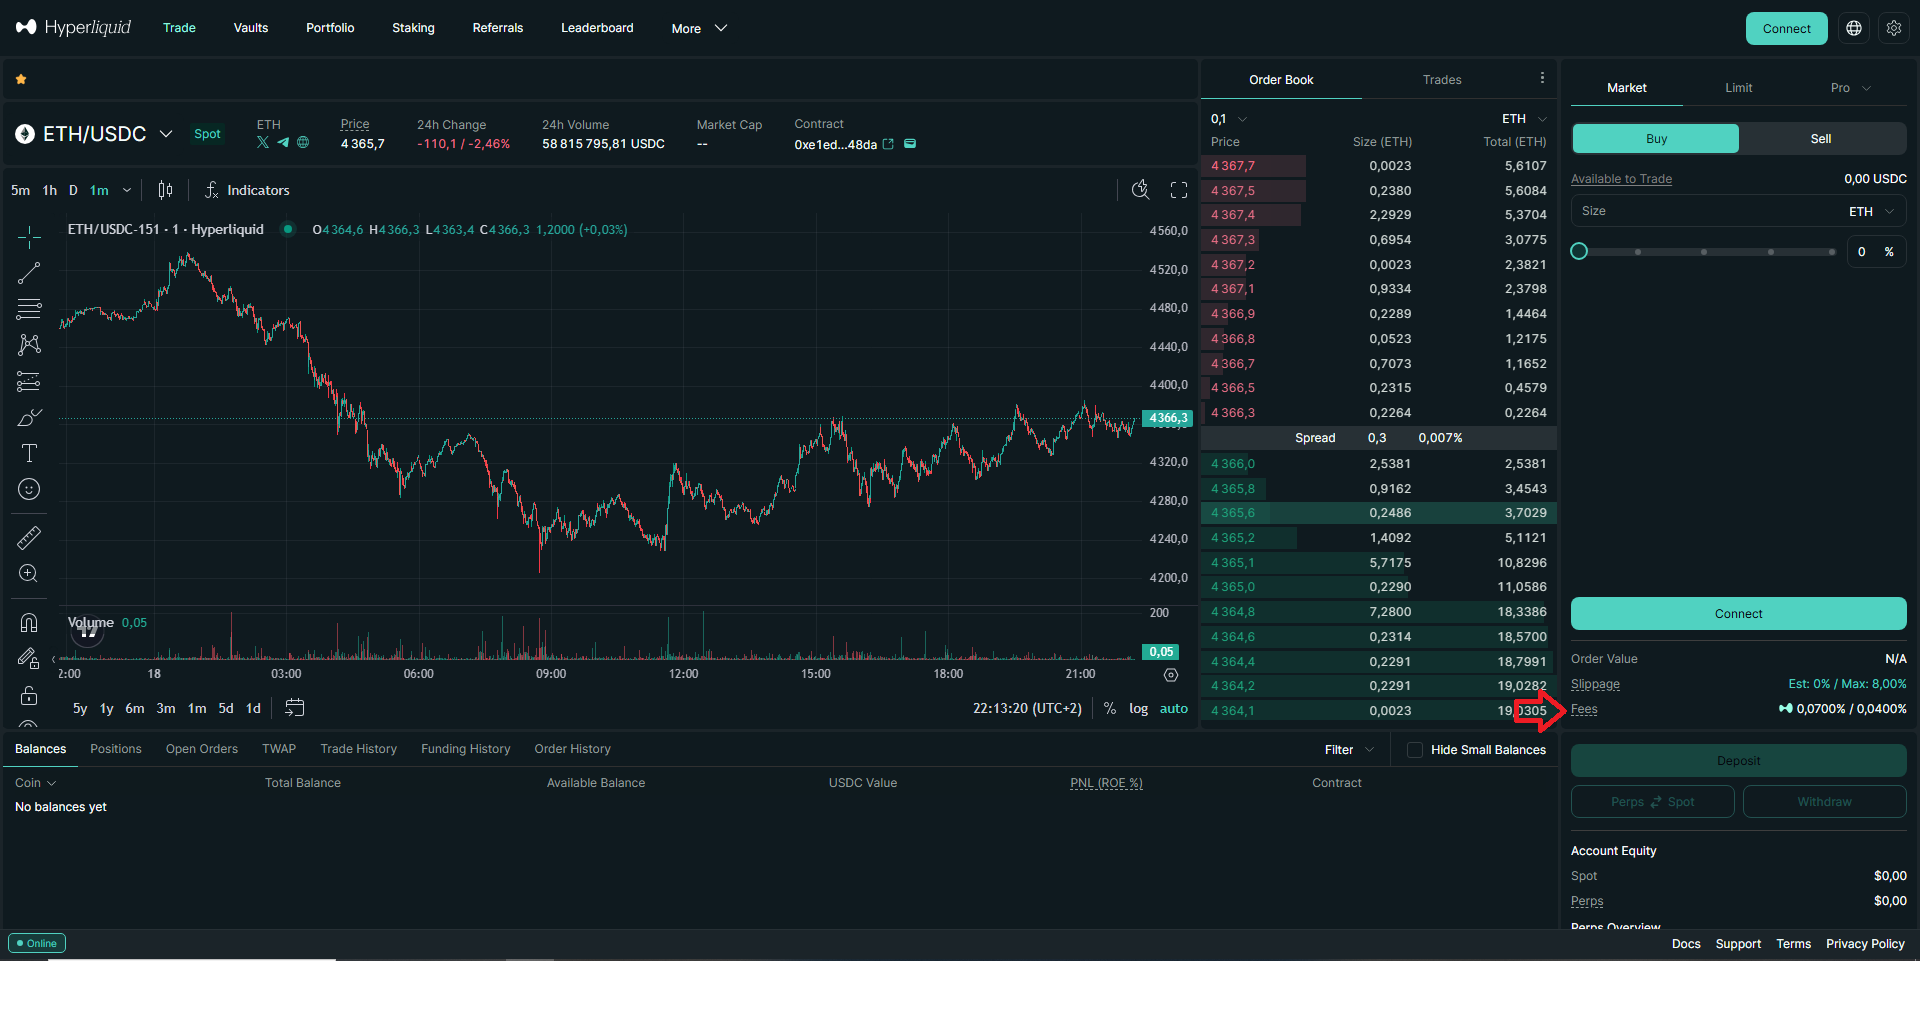Image resolution: width=1920 pixels, height=1024 pixels.
Task: Open the balances Filter dropdown
Action: click(x=1348, y=750)
